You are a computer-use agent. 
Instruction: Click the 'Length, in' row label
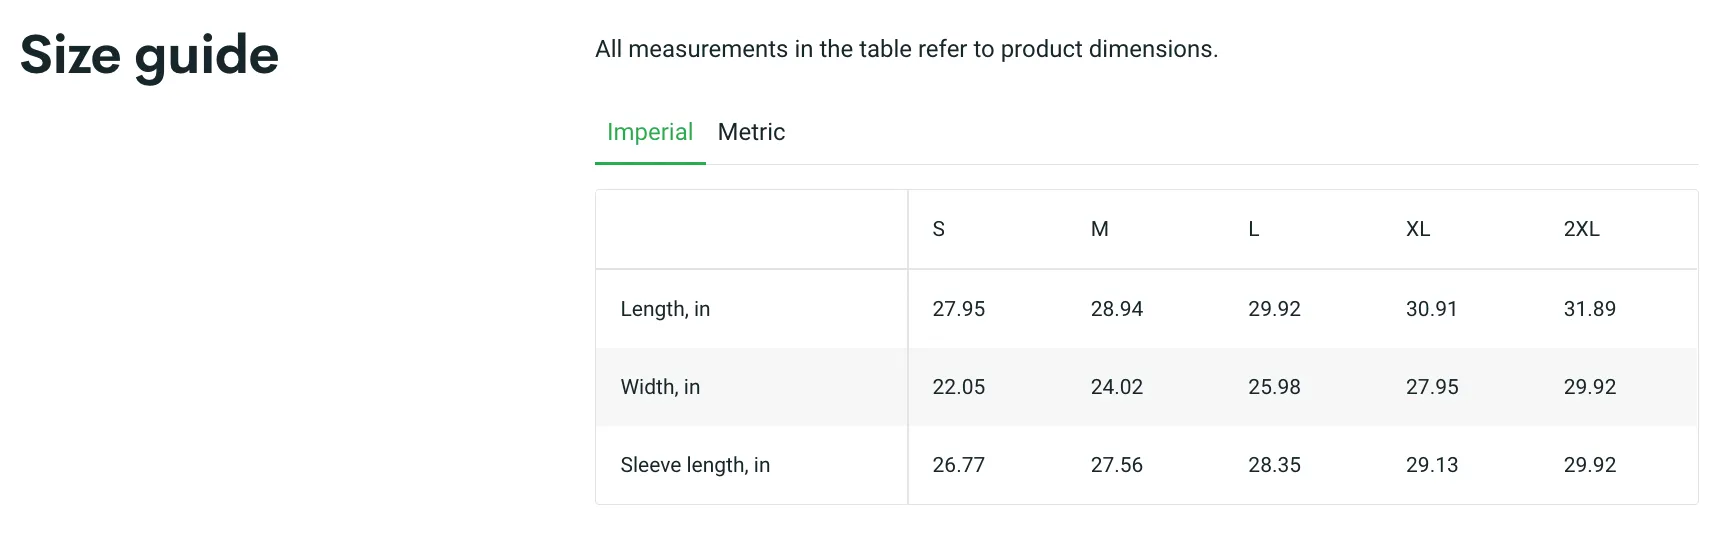coord(665,309)
